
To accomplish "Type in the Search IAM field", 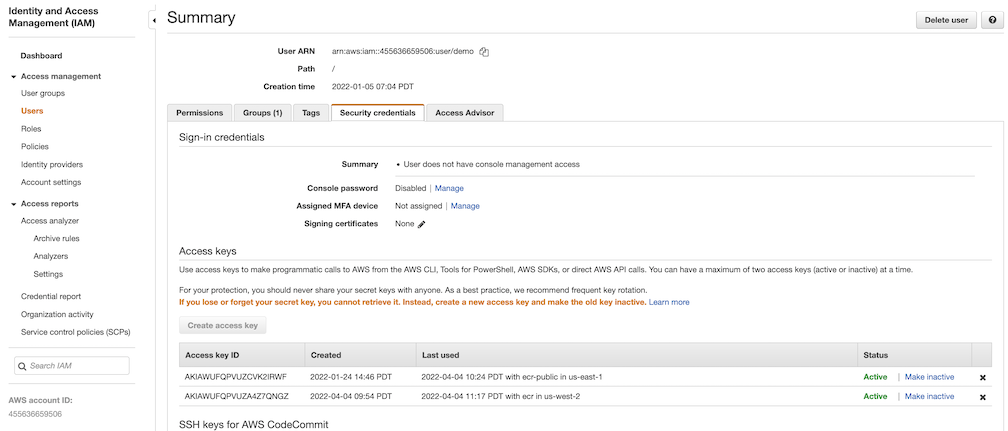I will click(84, 366).
